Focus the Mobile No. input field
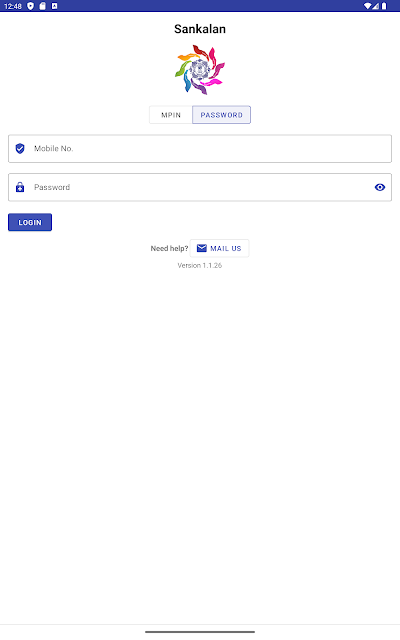 [x=200, y=149]
